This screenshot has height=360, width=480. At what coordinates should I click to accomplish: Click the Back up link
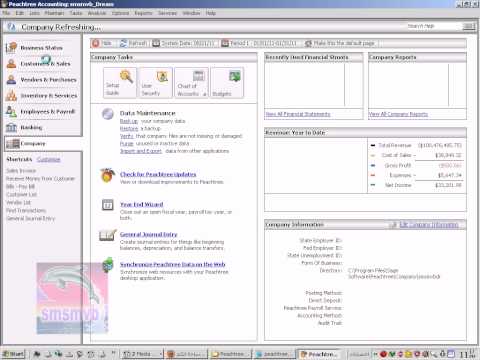(x=129, y=121)
